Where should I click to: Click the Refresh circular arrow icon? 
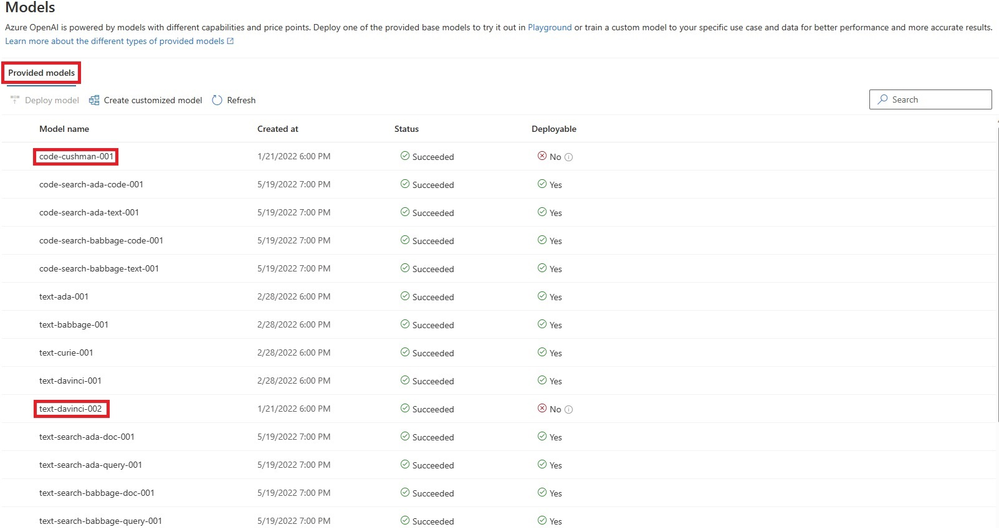(217, 100)
